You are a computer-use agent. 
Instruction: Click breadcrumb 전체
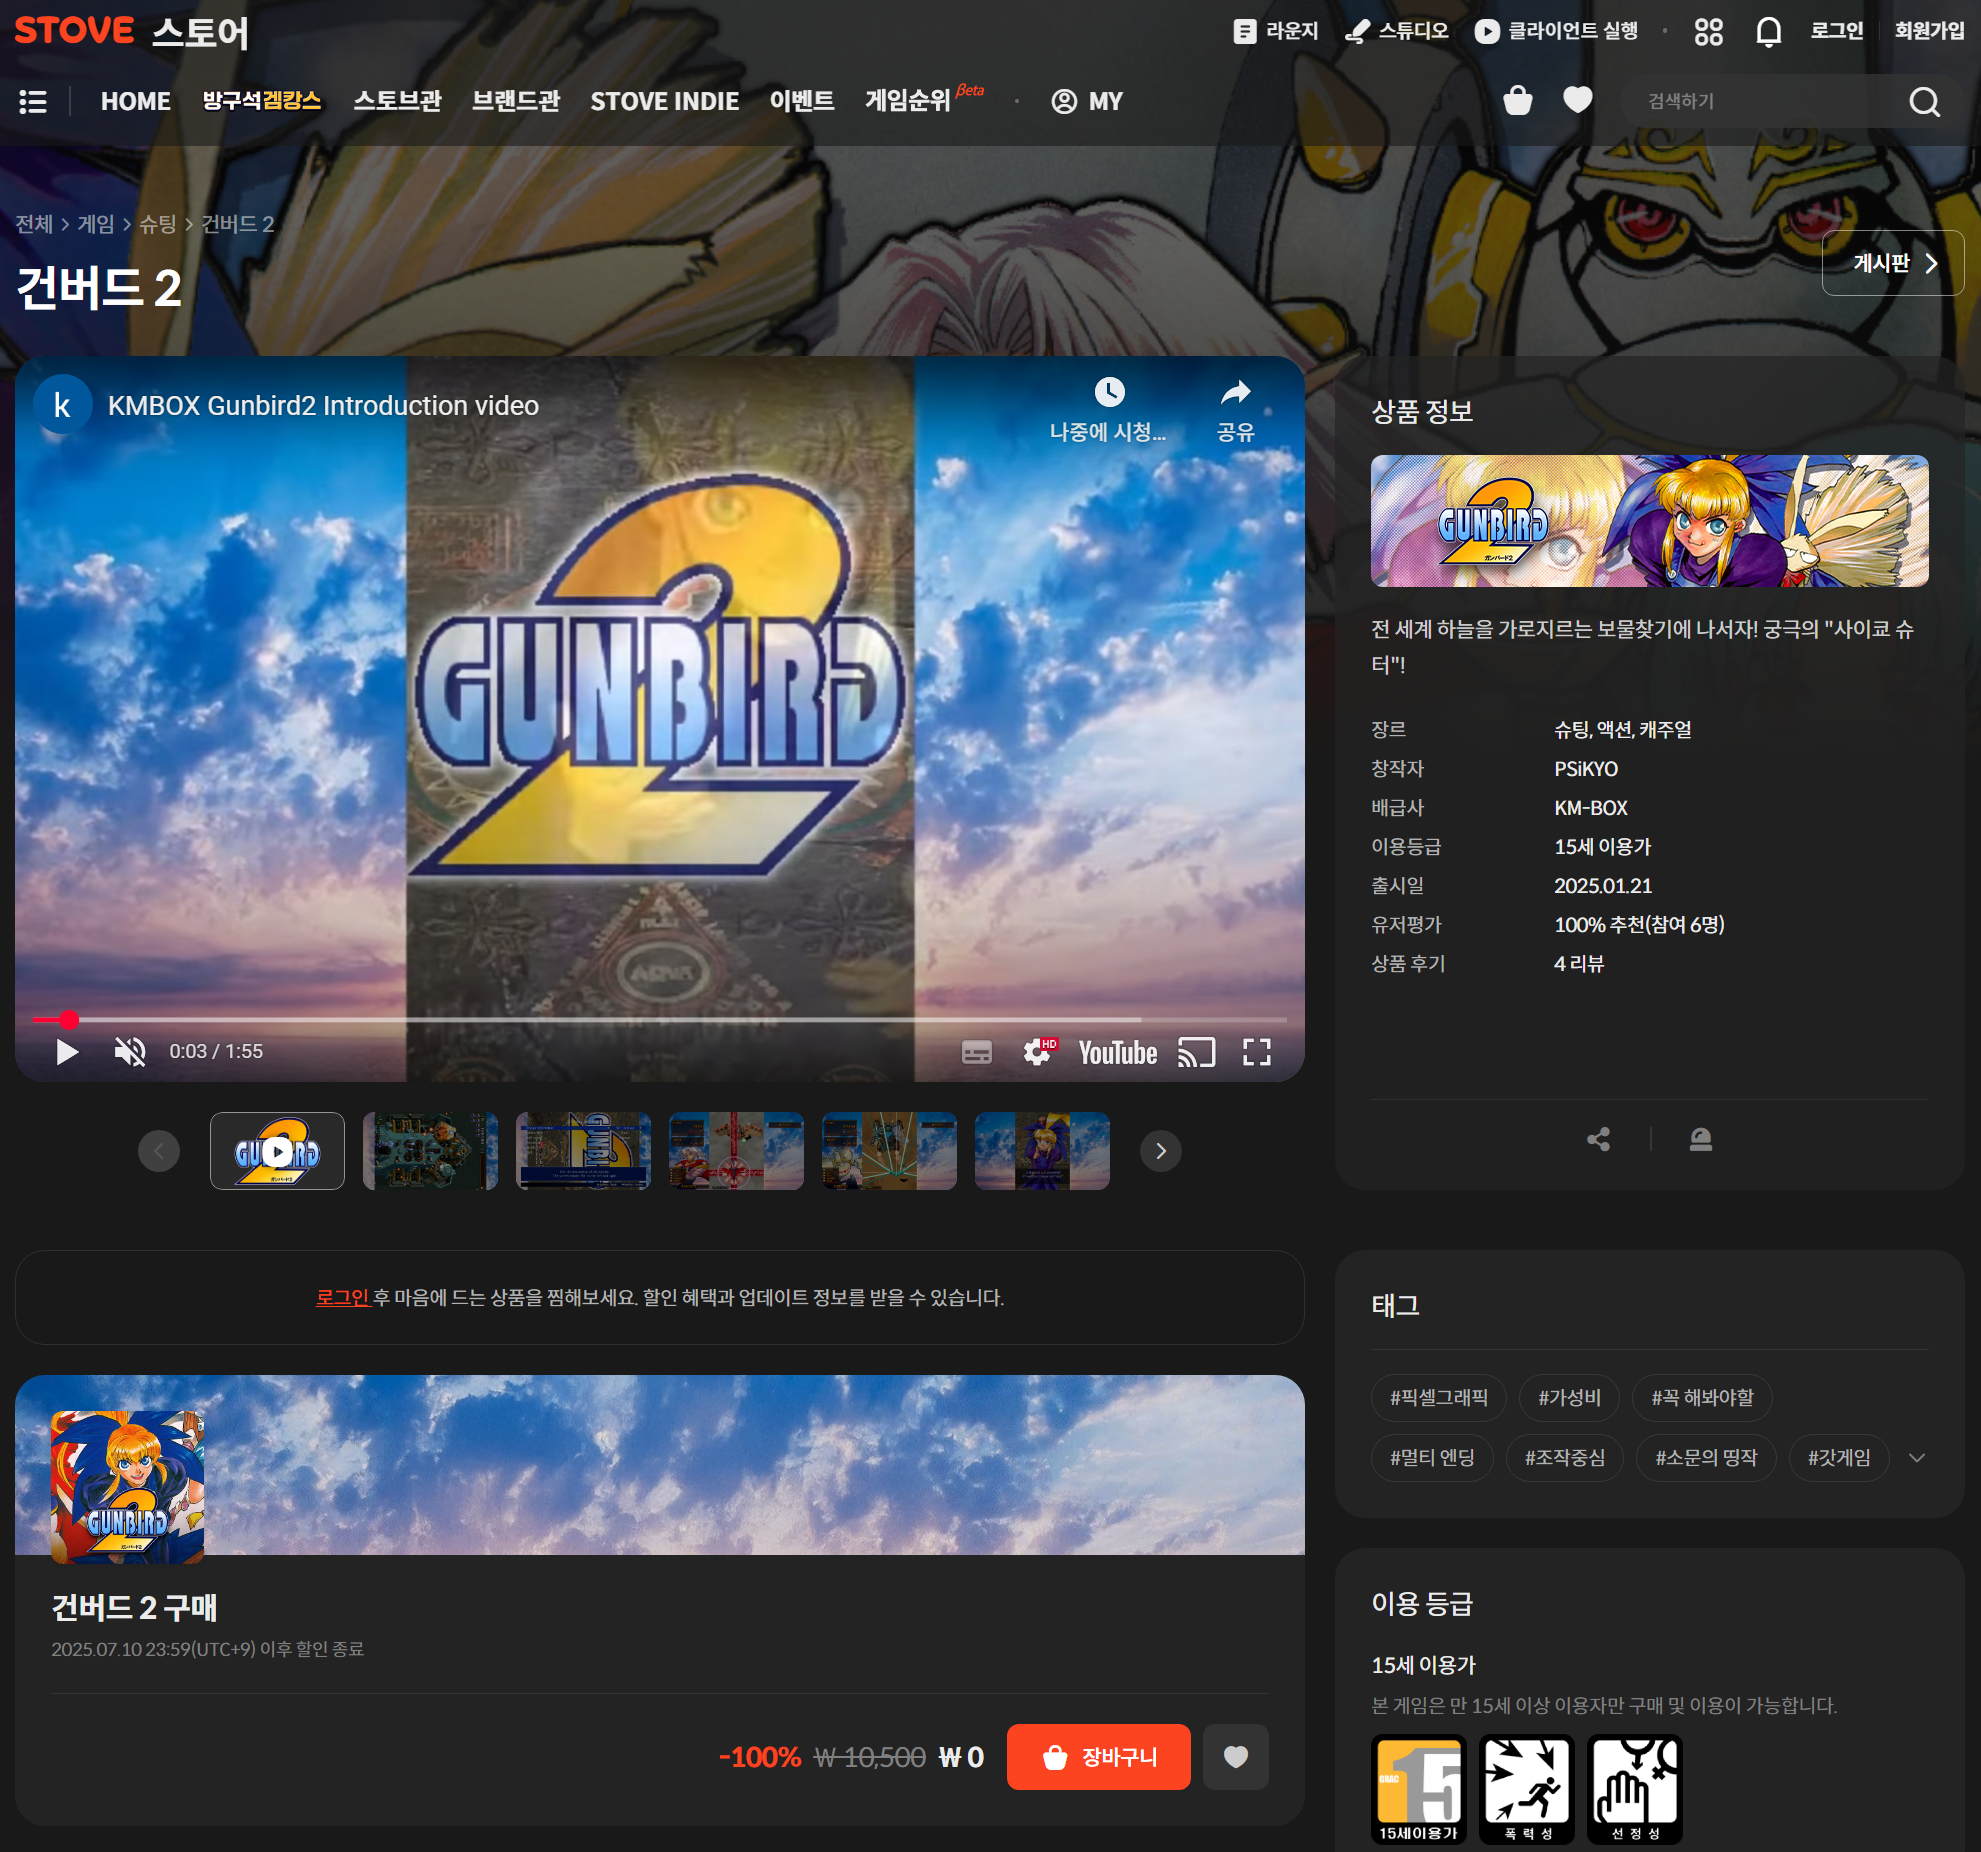[34, 224]
